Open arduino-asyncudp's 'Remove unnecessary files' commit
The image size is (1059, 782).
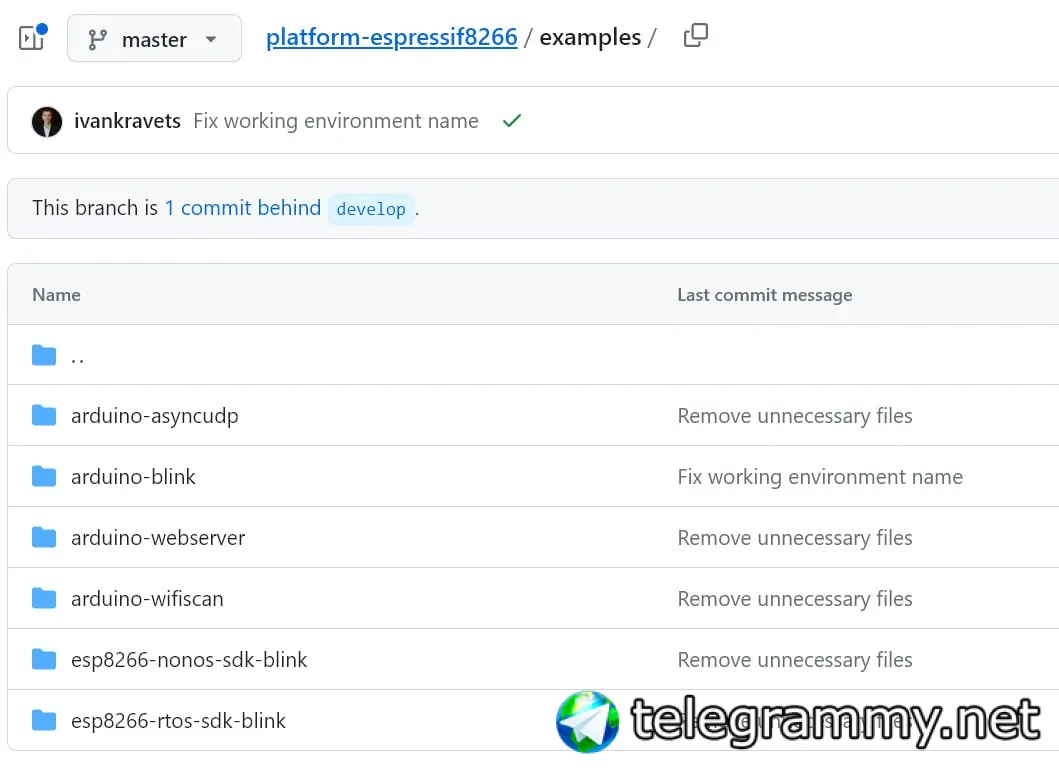click(794, 416)
